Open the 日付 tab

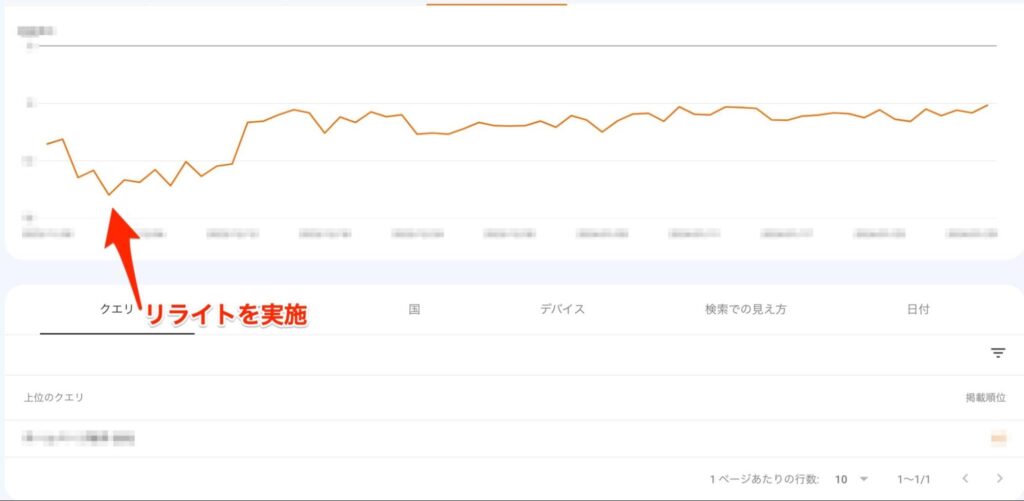click(918, 309)
